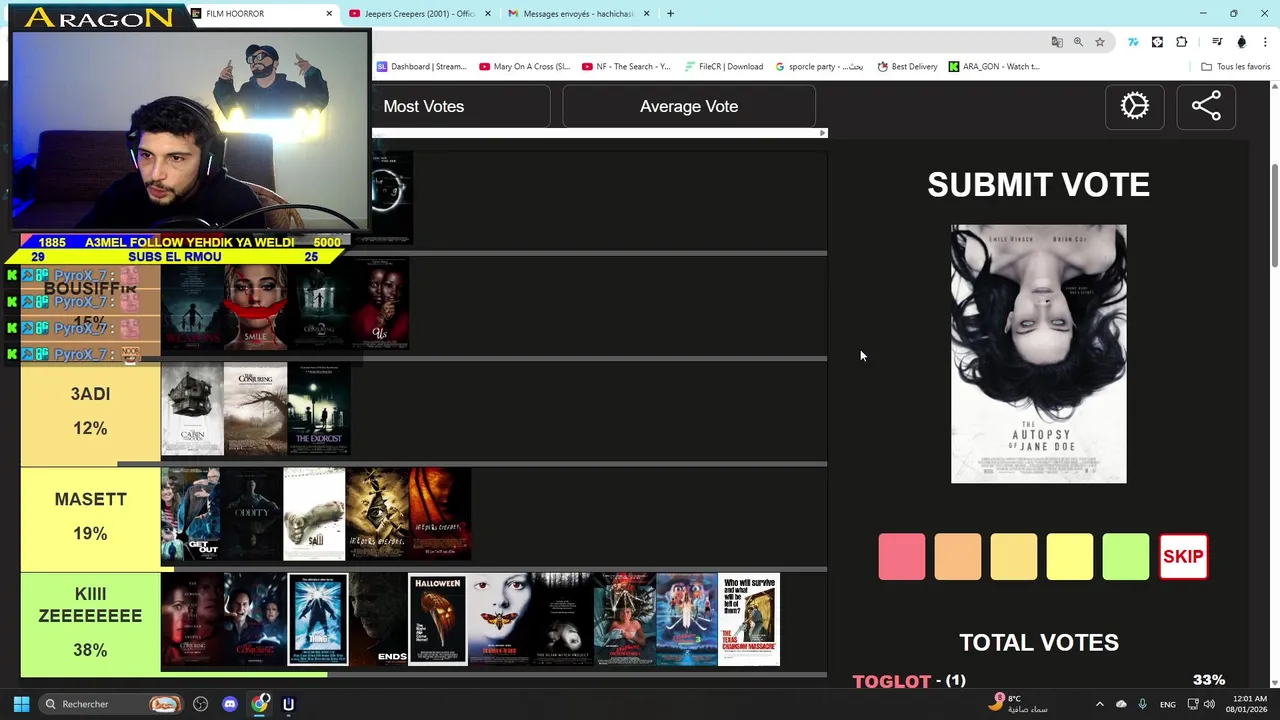This screenshot has width=1280, height=720.
Task: Close the Messages envoyés tab
Action: pos(646,14)
